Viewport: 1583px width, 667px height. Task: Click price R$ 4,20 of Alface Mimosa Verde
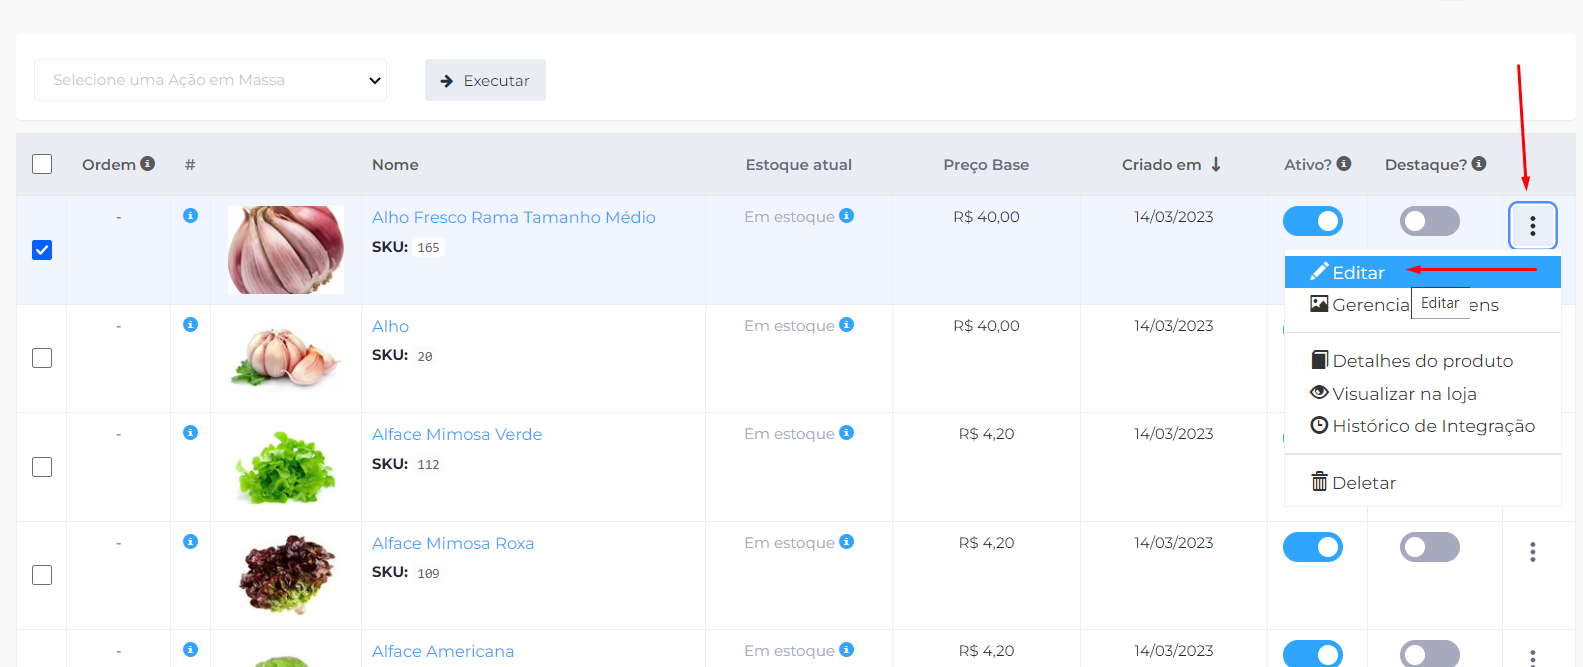coord(986,434)
